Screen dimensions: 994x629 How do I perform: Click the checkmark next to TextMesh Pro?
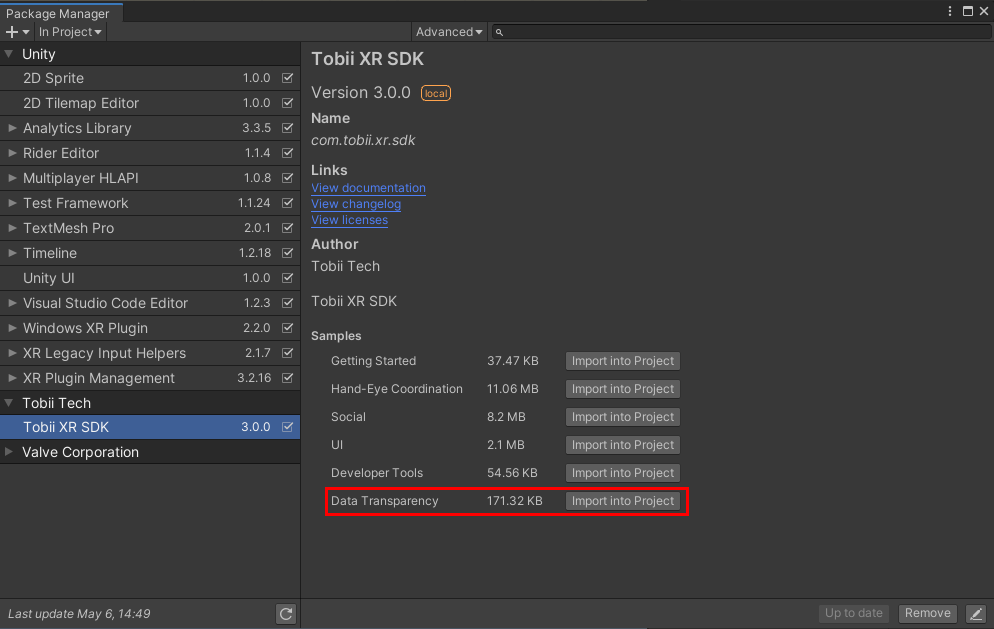tap(287, 228)
